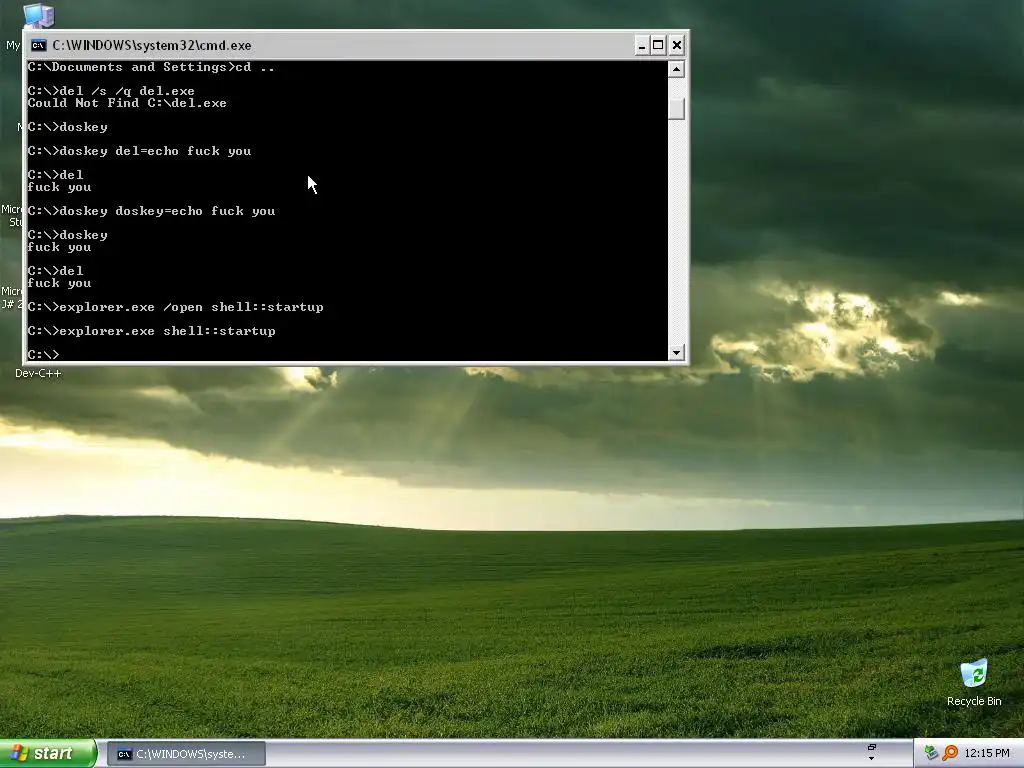Open the cmd.exe title bar system icon
The image size is (1024, 768).
39,45
